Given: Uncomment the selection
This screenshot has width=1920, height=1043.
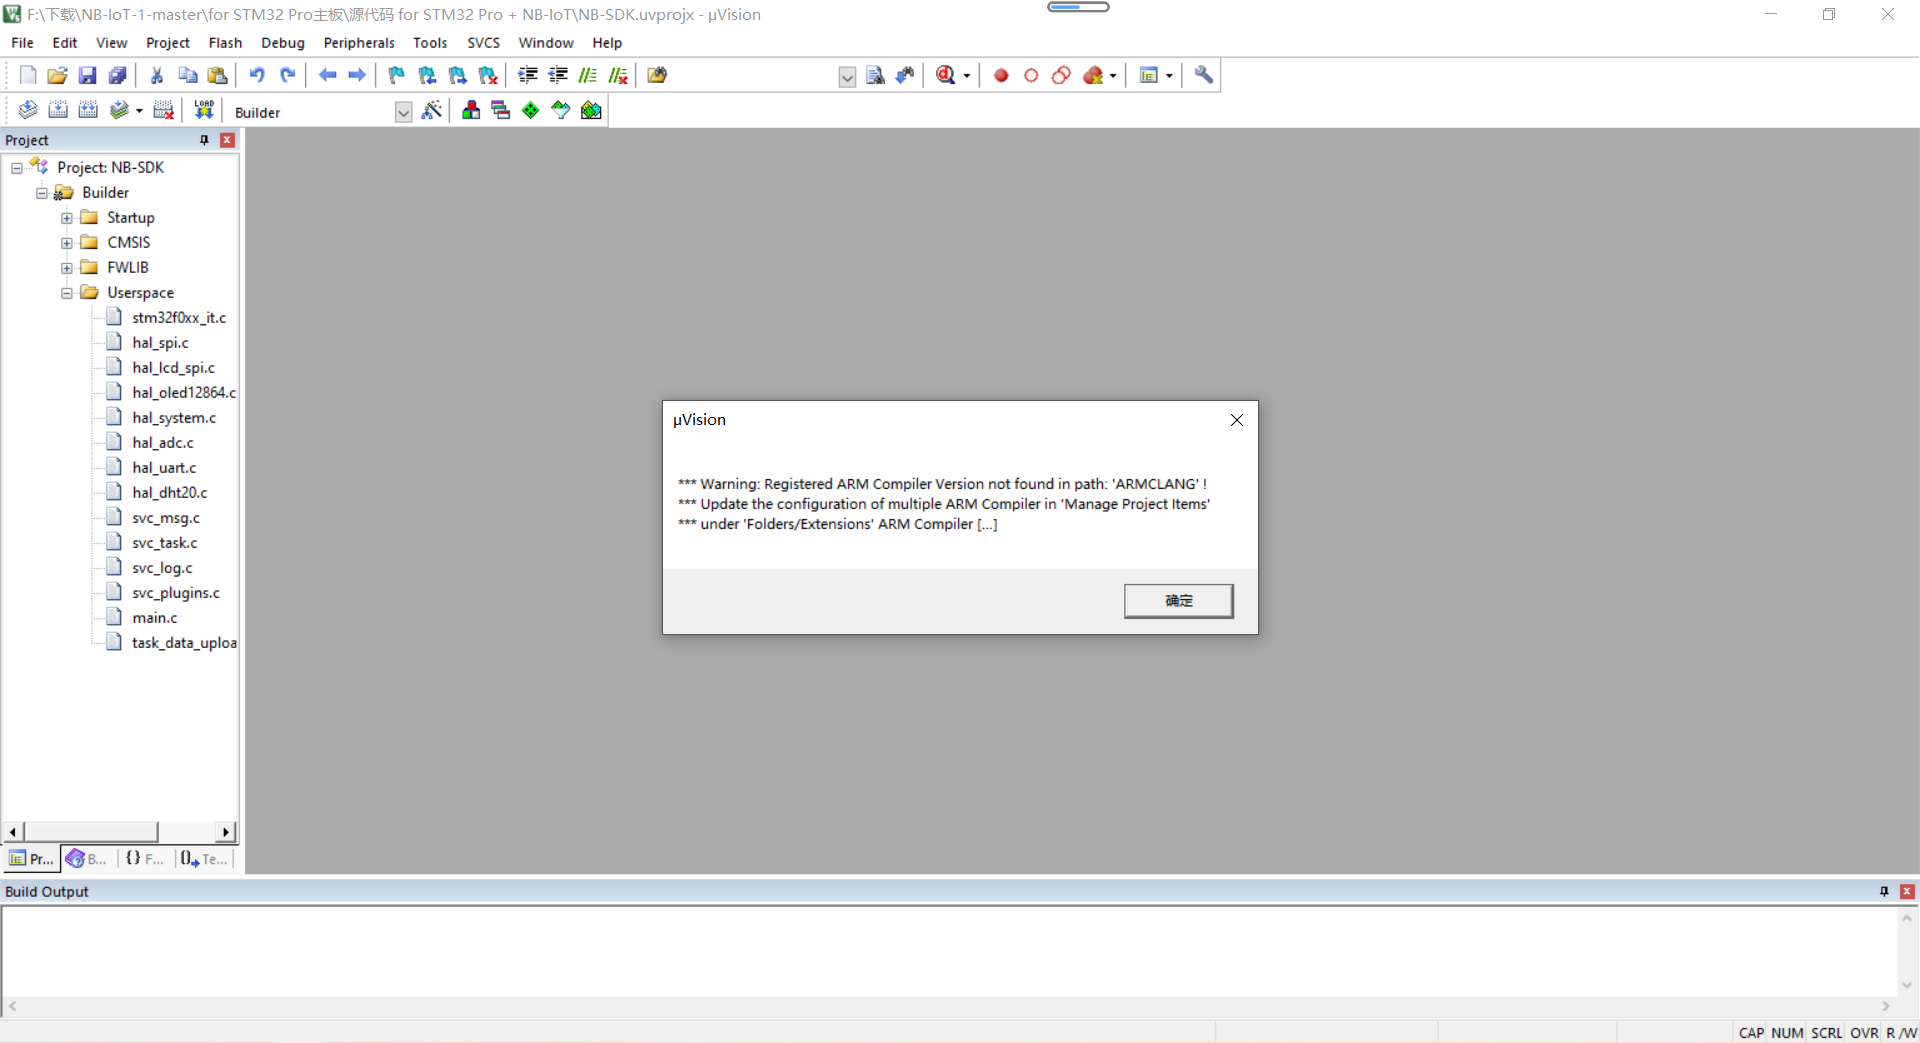Looking at the screenshot, I should point(618,75).
